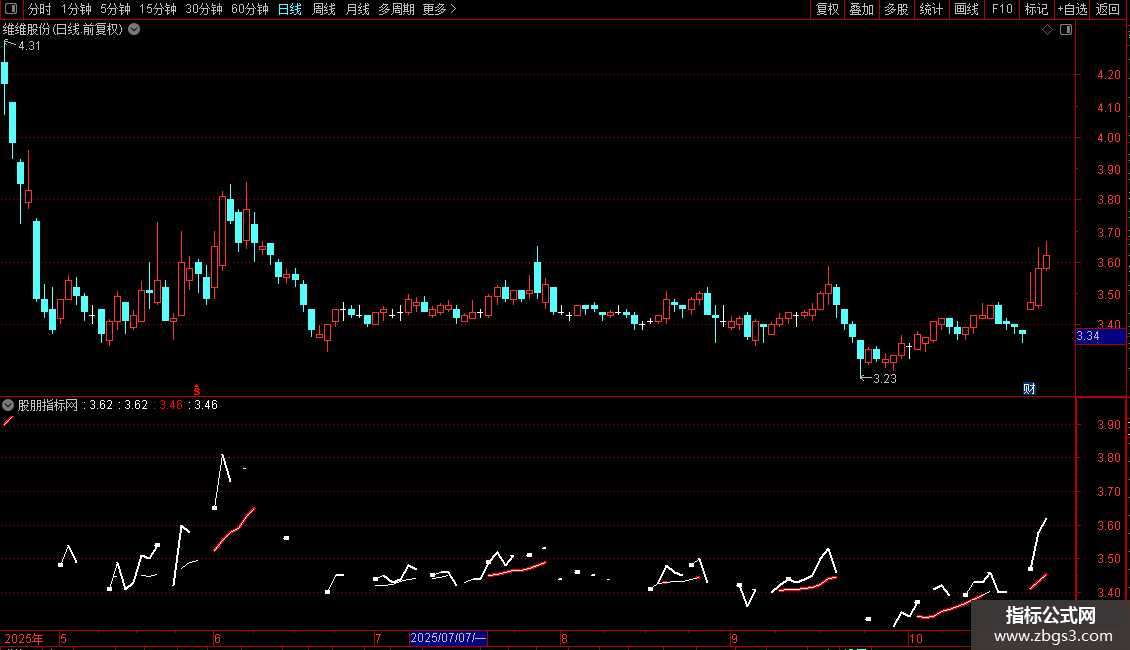The image size is (1130, 650).
Task: Click the 3.23 low price annotation
Action: (x=885, y=379)
